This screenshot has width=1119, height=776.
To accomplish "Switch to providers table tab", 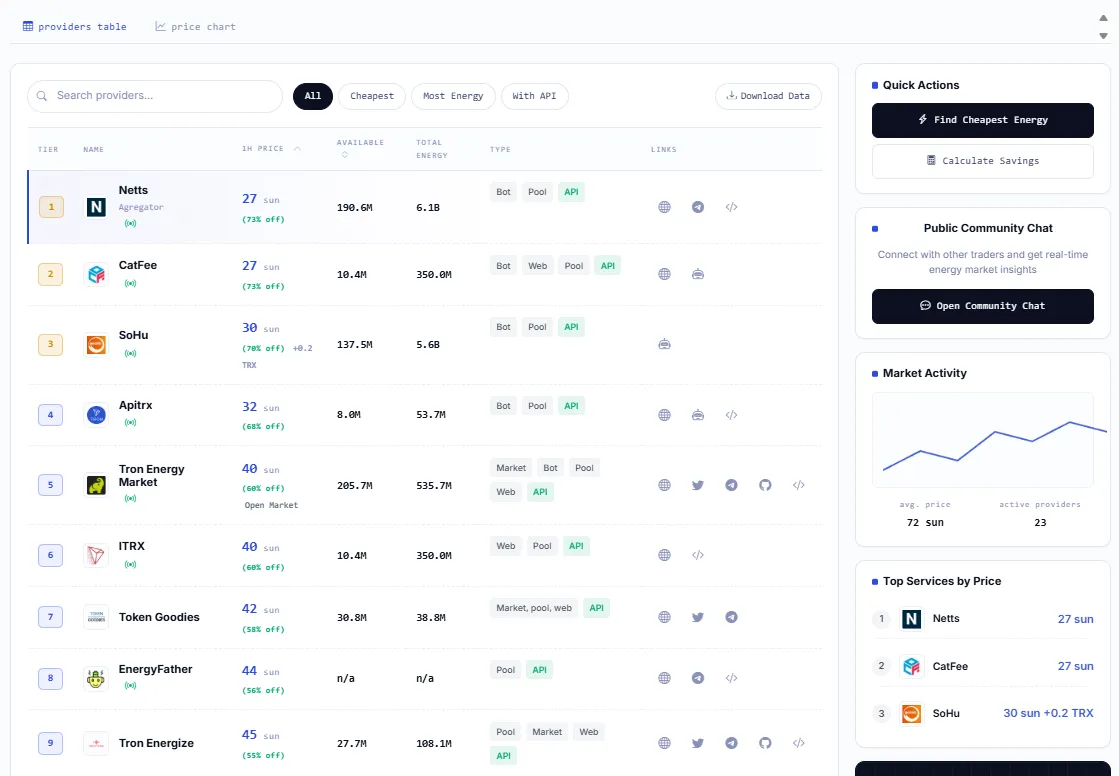I will pyautogui.click(x=74, y=26).
